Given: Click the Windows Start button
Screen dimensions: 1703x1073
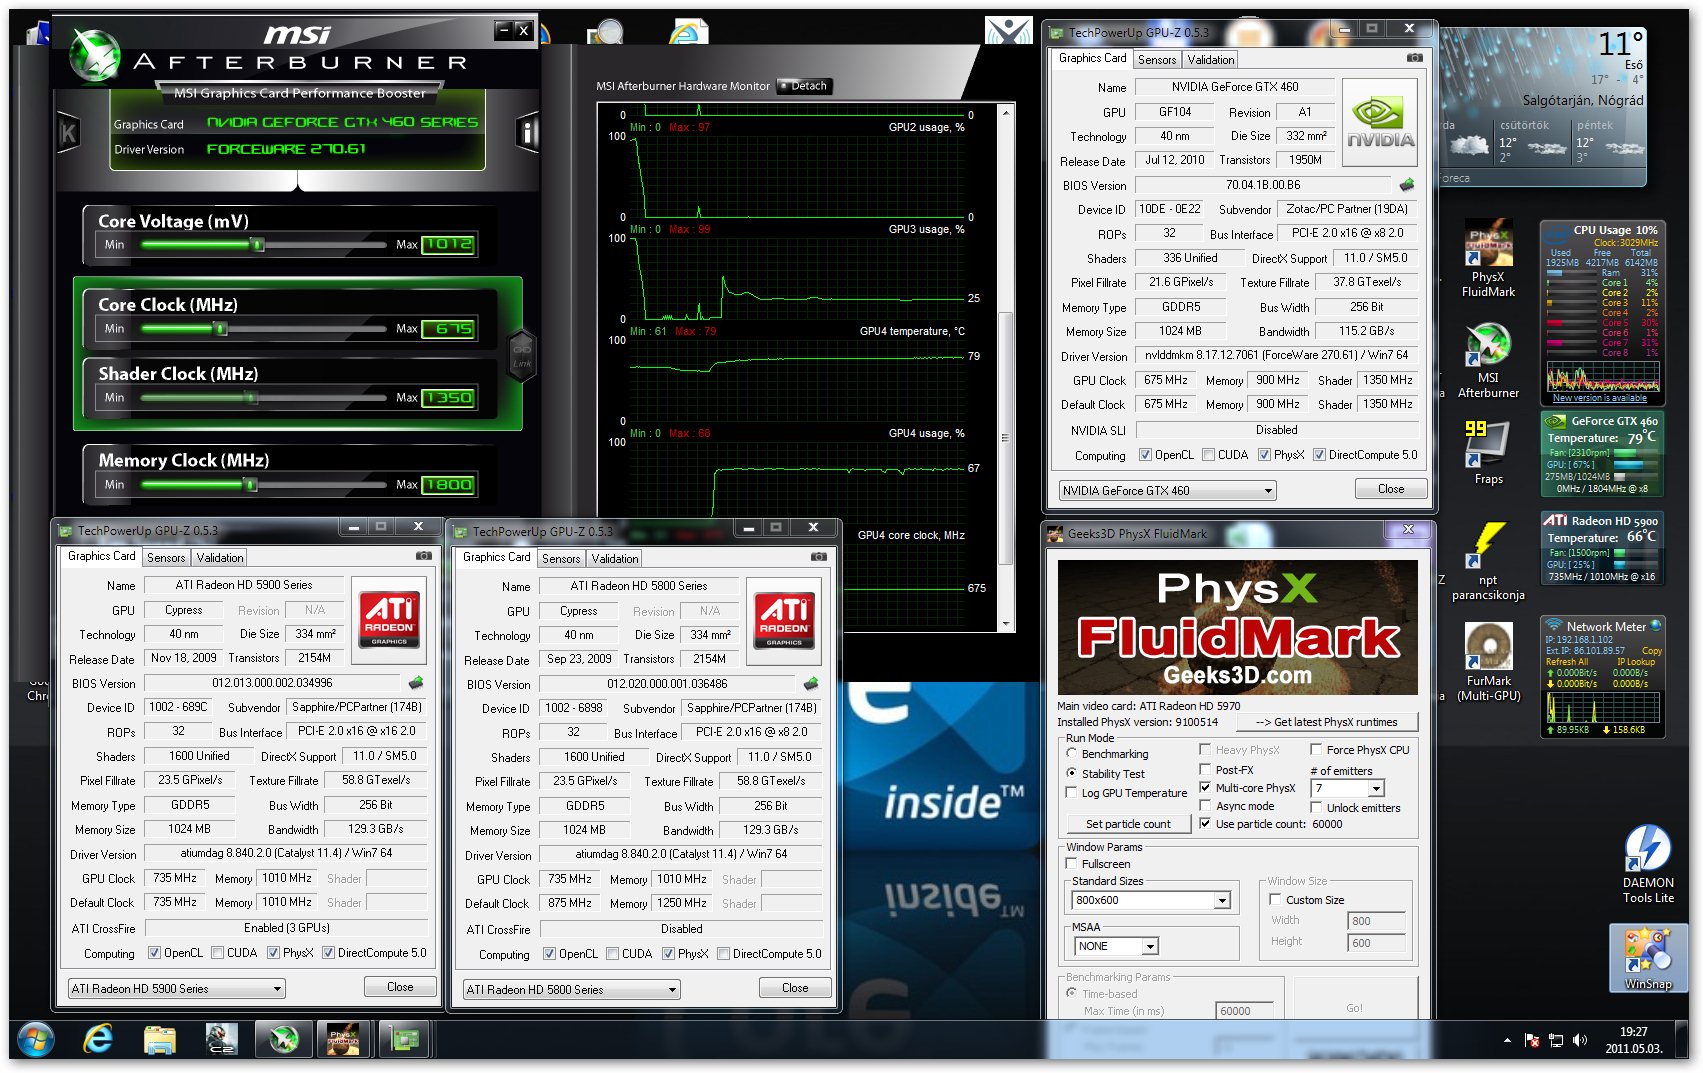Looking at the screenshot, I should (x=35, y=1040).
